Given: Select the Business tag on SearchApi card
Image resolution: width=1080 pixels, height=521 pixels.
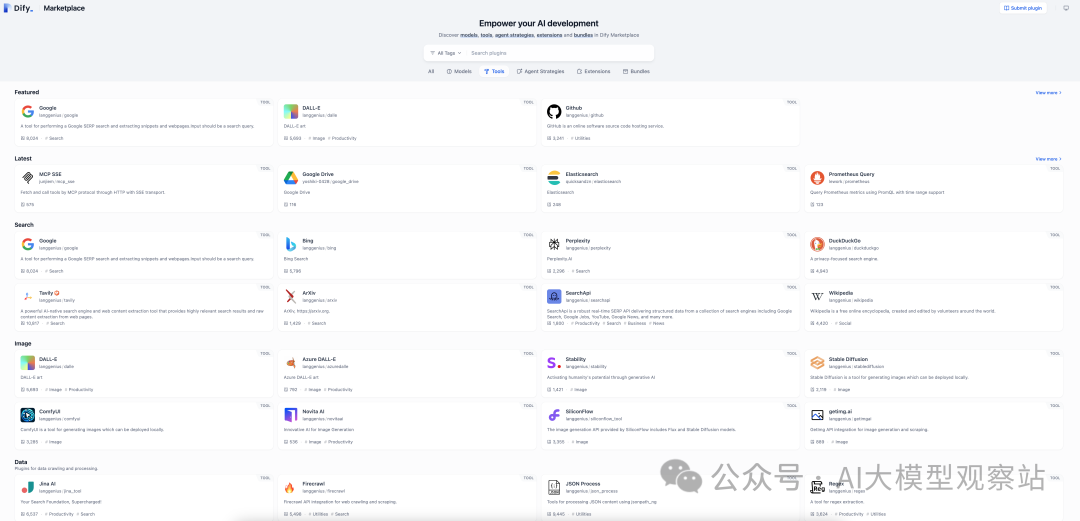Looking at the screenshot, I should pyautogui.click(x=636, y=323).
